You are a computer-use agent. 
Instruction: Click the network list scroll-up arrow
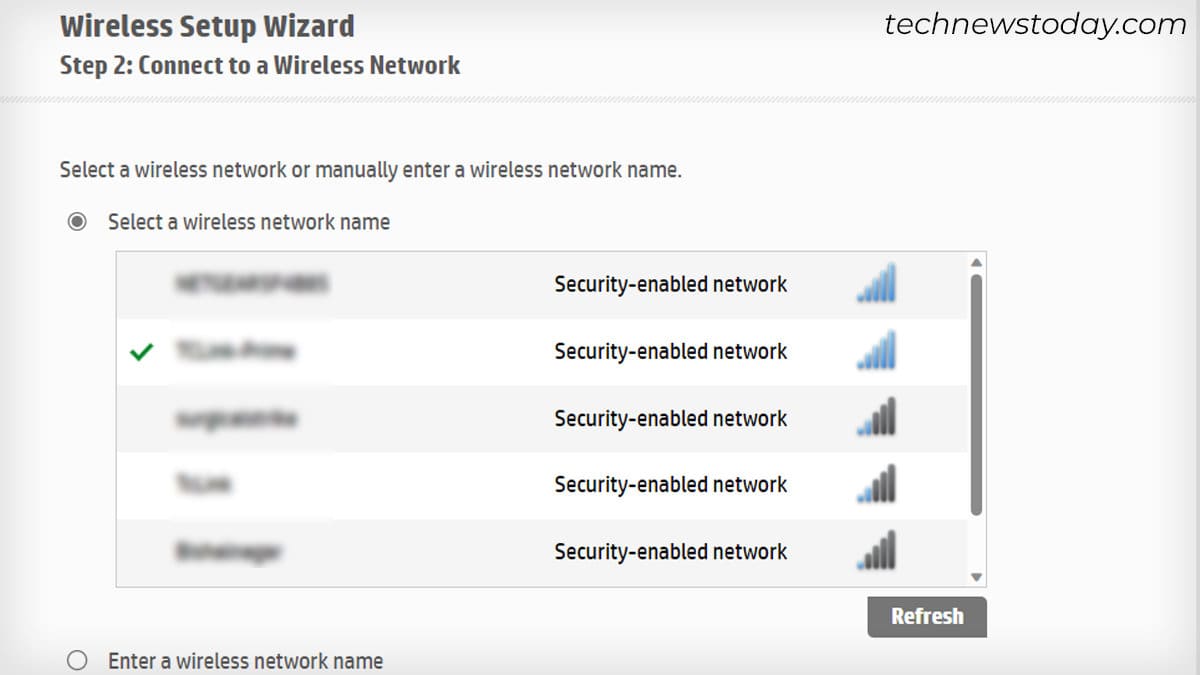click(977, 262)
